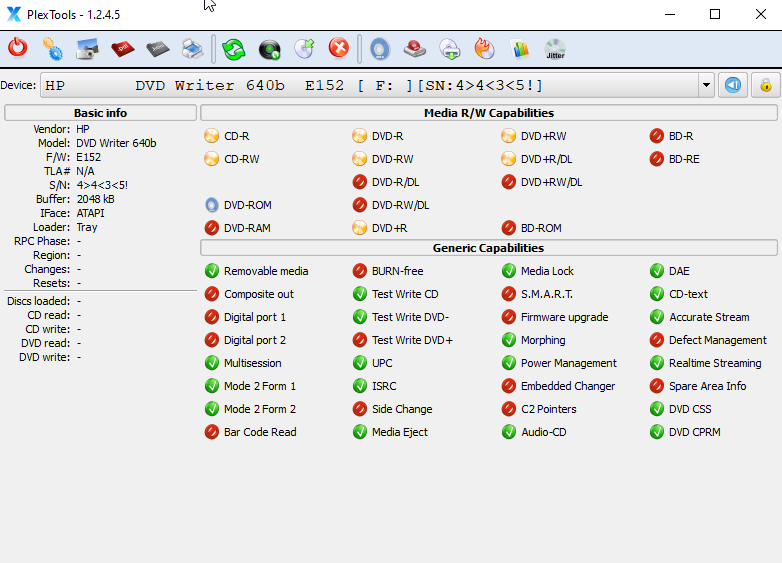Screen dimensions: 782x563
Task: Click the BD-R red unsupported icon
Action: pyautogui.click(x=657, y=136)
